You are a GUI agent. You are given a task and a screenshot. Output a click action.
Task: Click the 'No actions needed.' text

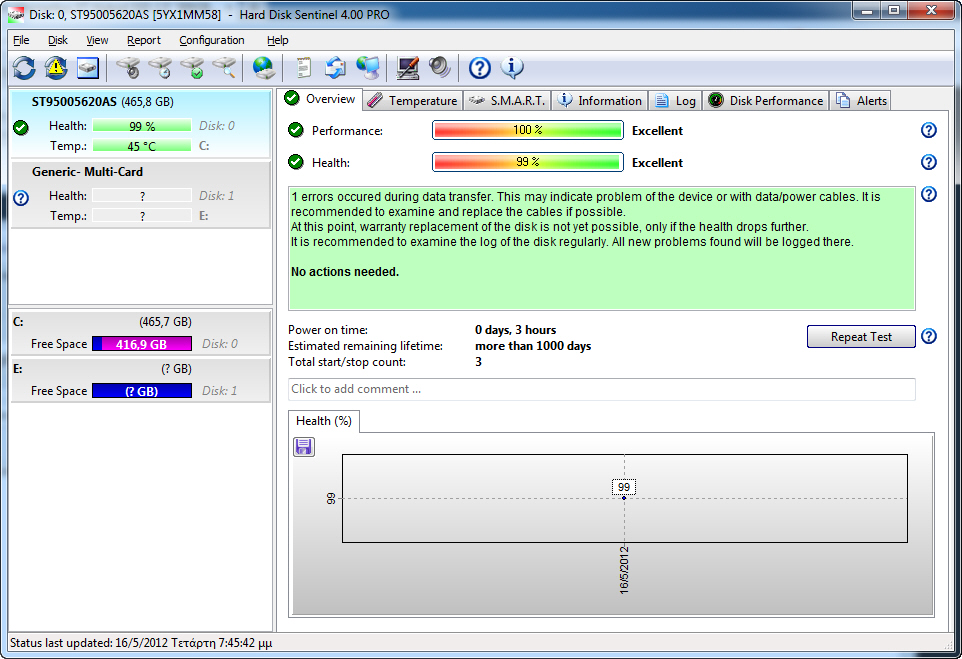click(x=345, y=272)
